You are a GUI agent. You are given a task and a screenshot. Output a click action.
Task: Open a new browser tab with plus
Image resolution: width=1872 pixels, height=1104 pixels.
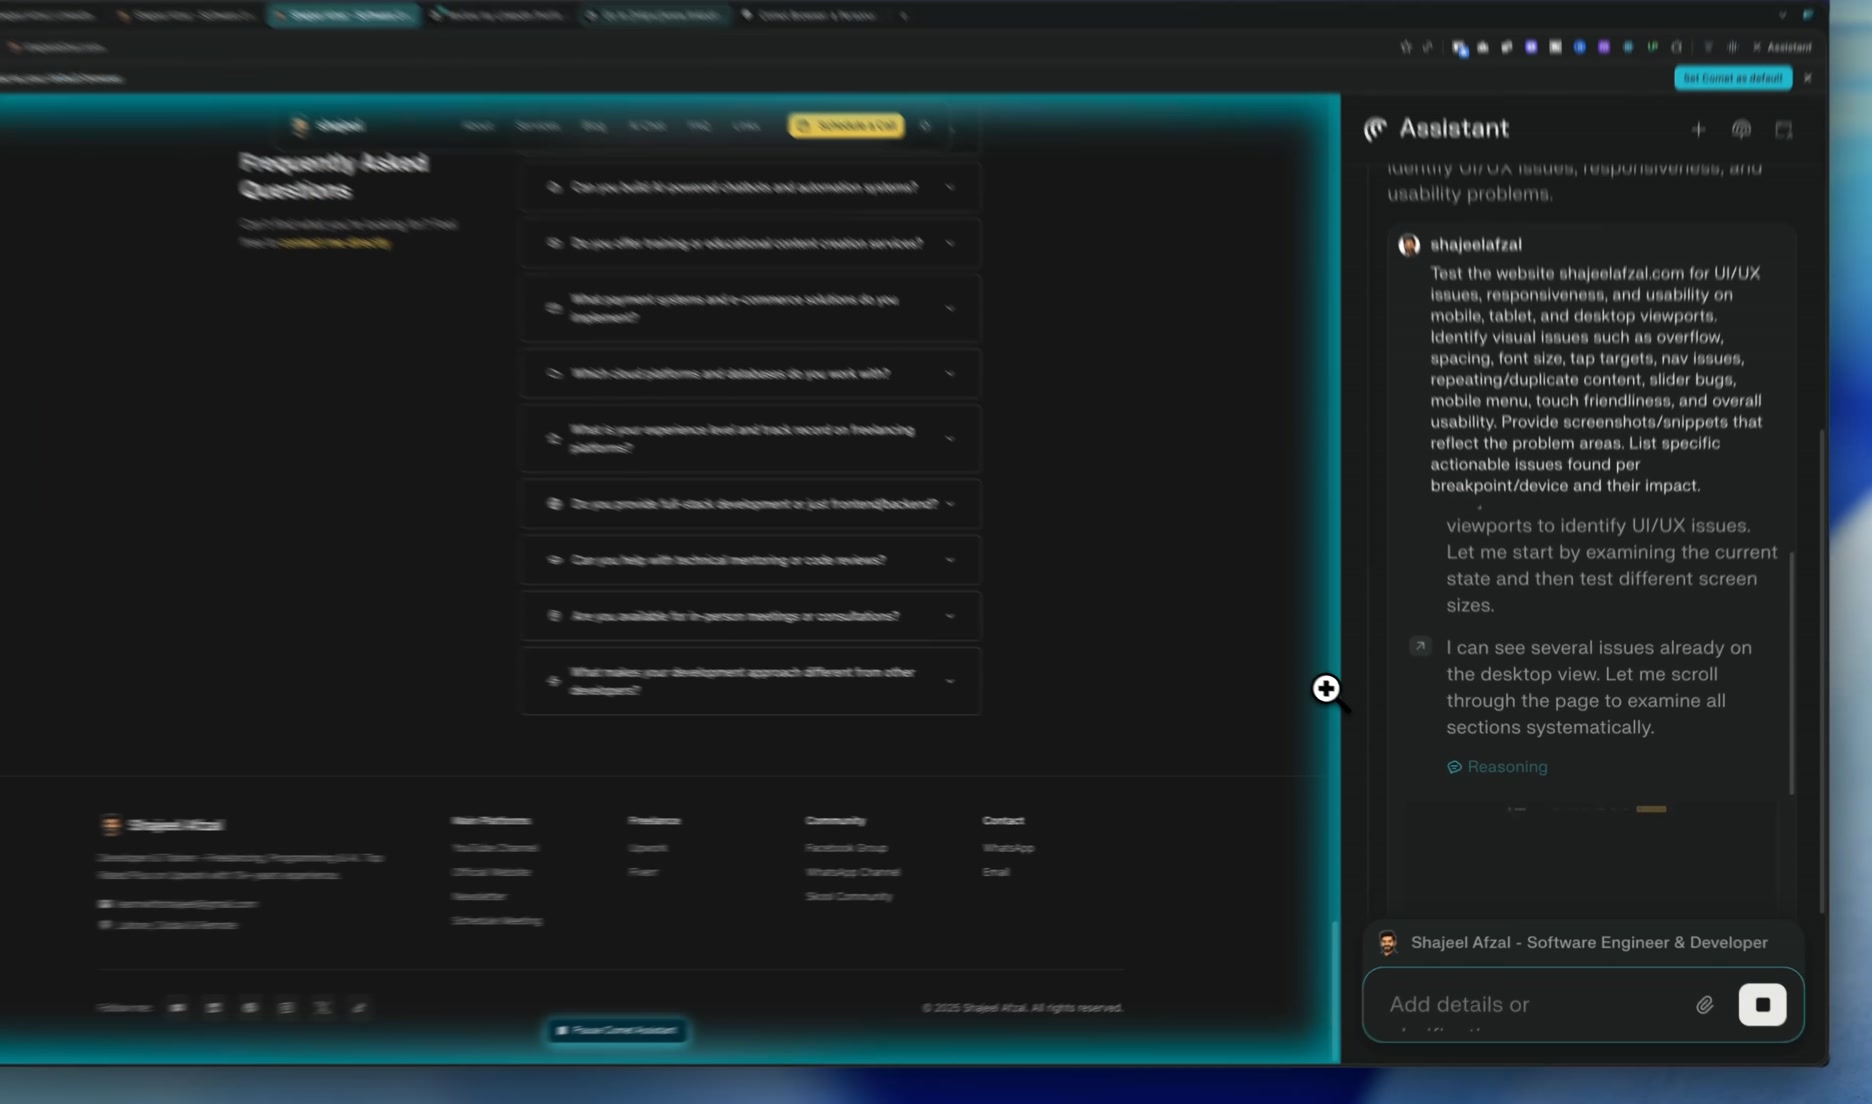click(904, 15)
